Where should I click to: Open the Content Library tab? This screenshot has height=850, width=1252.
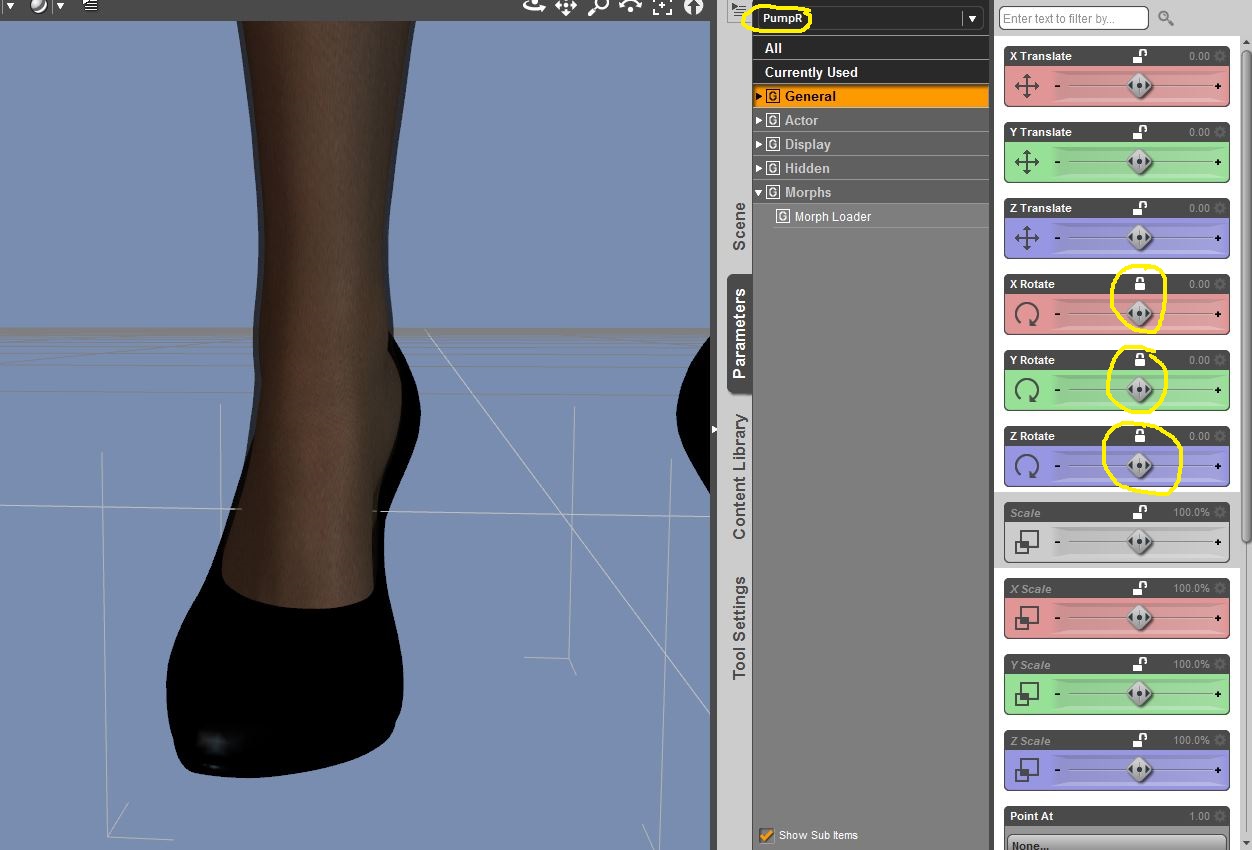pyautogui.click(x=739, y=476)
